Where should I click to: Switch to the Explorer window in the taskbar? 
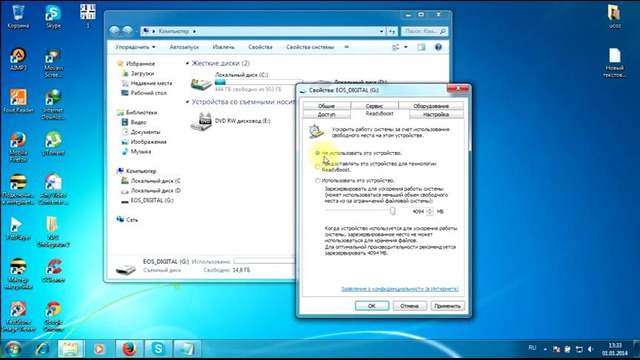[70, 349]
